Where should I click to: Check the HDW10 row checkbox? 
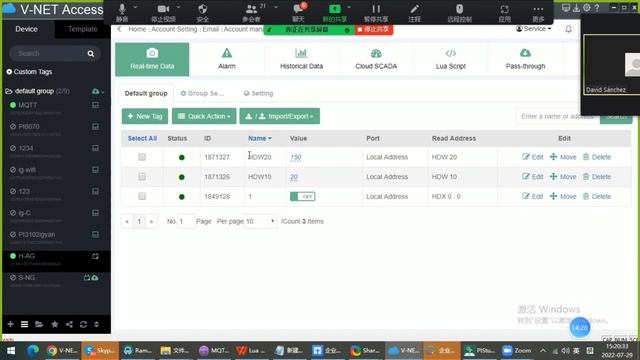pyautogui.click(x=142, y=176)
